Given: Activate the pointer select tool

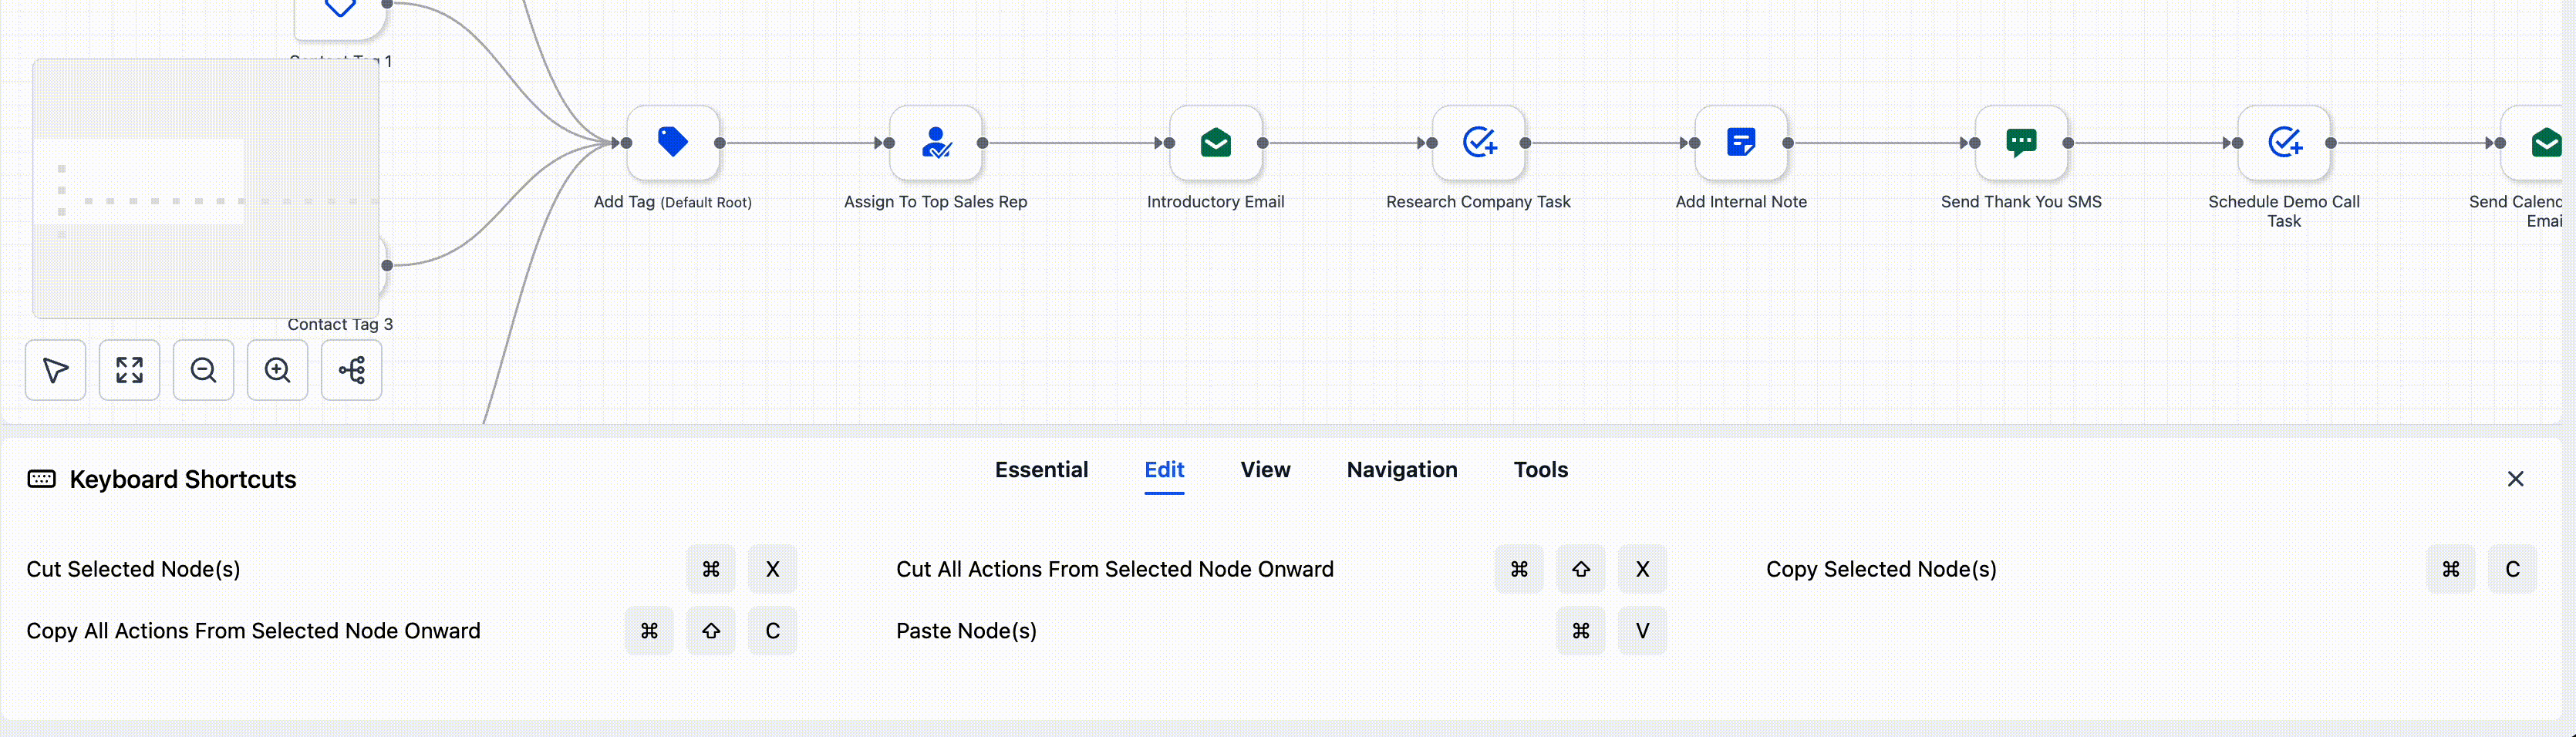Looking at the screenshot, I should [55, 370].
